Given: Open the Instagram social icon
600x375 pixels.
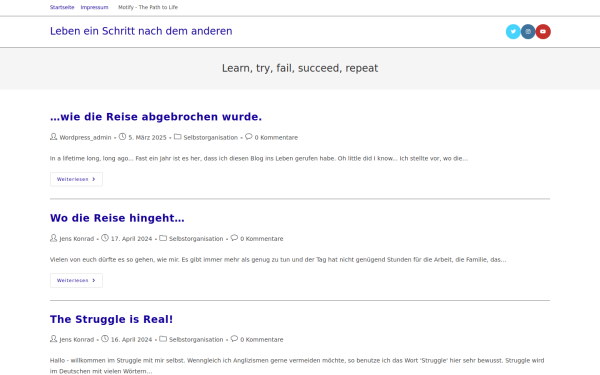Looking at the screenshot, I should click(x=528, y=32).
